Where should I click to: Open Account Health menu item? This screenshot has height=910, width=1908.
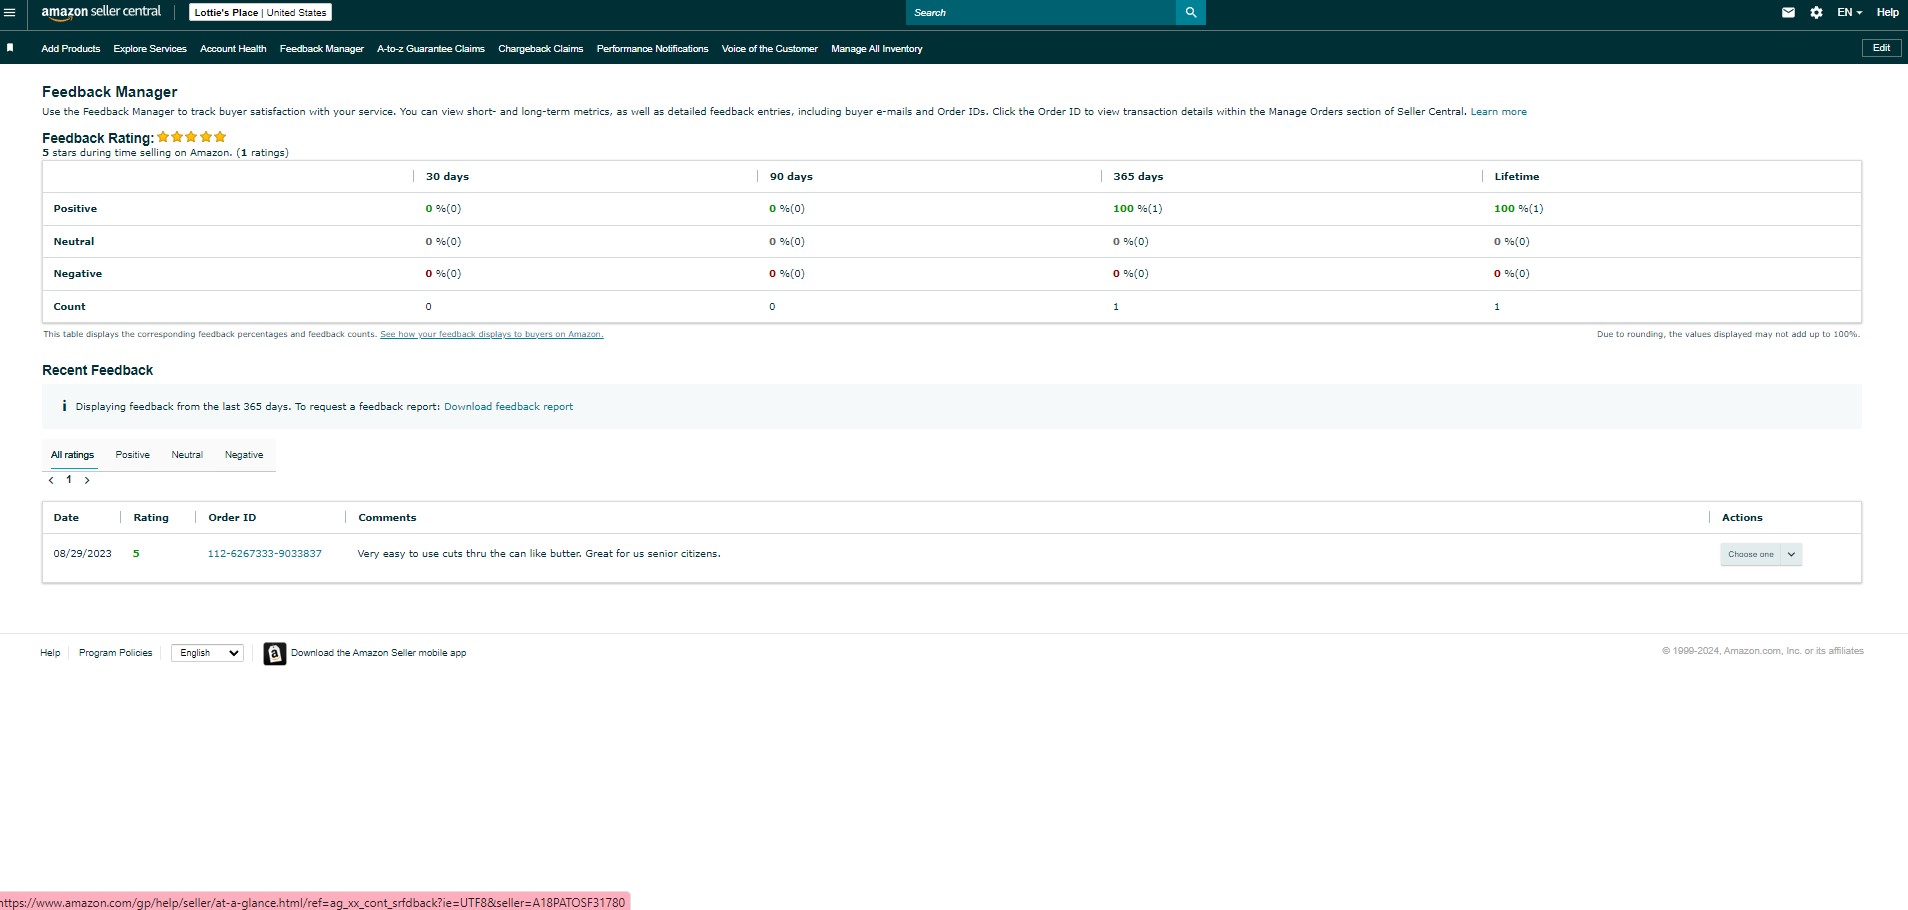point(233,49)
